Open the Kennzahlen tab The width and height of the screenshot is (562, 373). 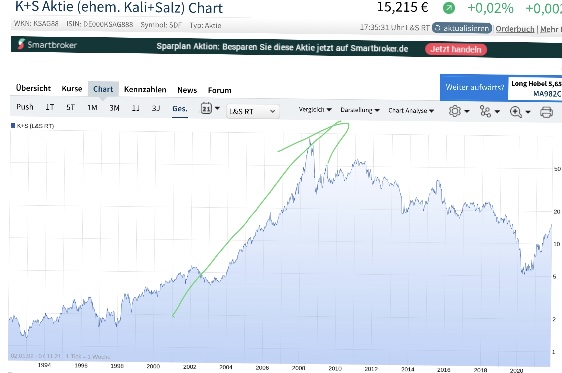[145, 90]
